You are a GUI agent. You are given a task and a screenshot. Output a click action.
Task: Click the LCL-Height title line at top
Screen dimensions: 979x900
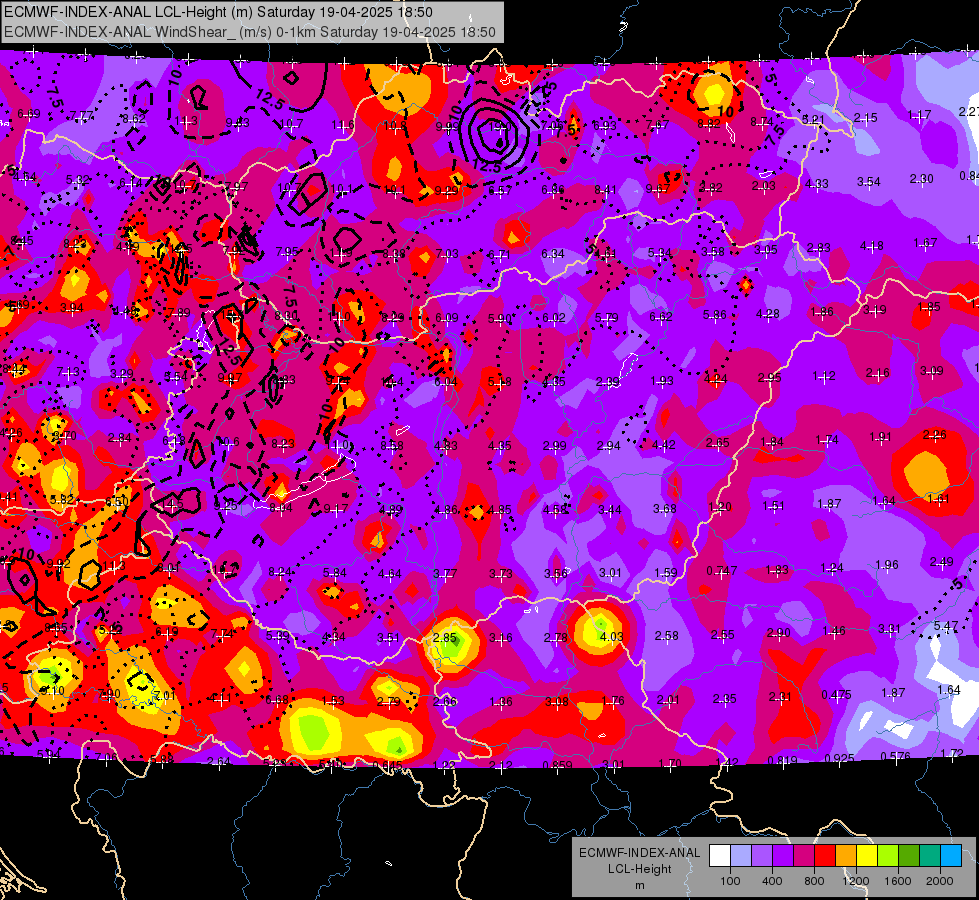point(219,12)
